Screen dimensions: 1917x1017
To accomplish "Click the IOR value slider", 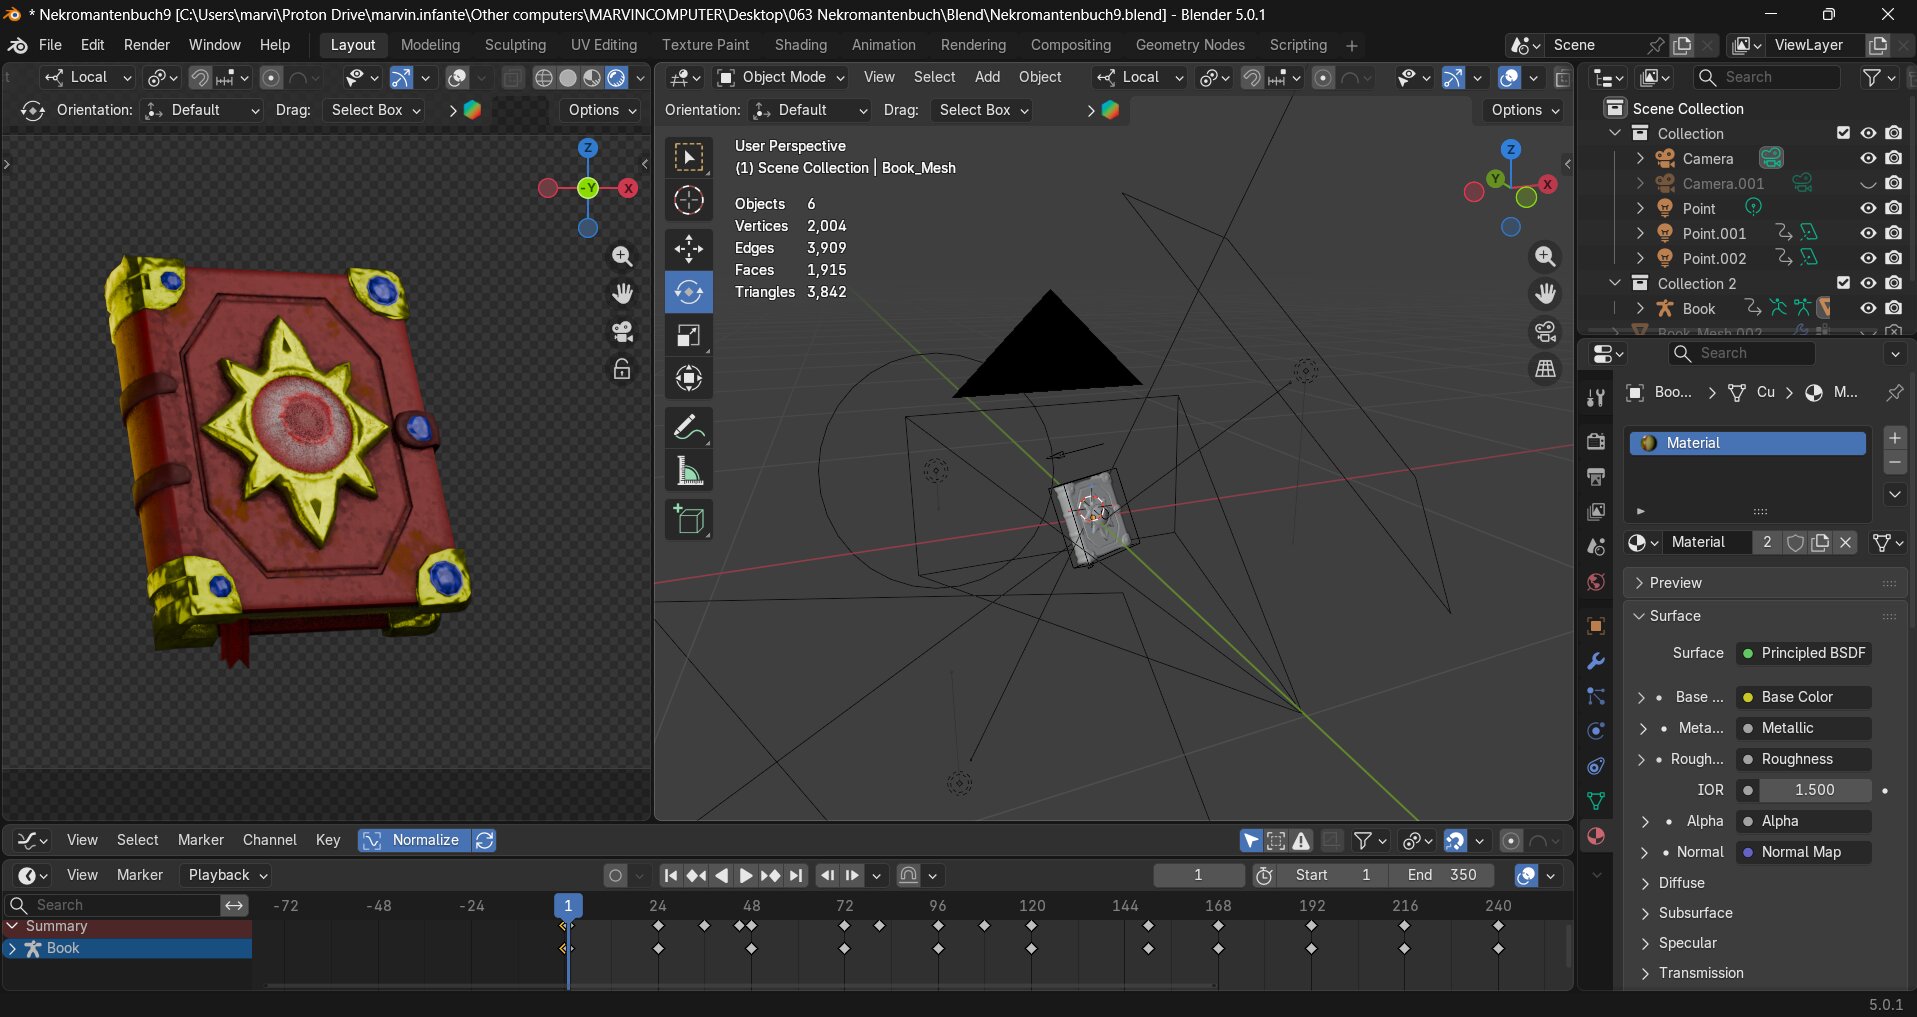I will (x=1813, y=790).
